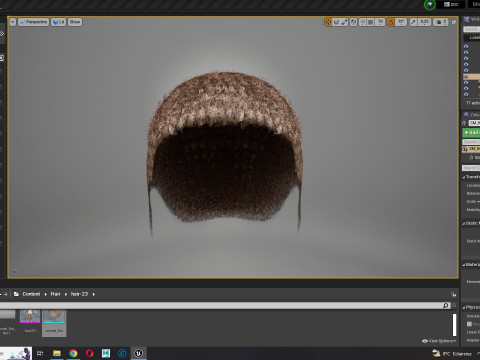The image size is (480, 360).
Task: Open the viewport options arrow dropdown
Action: [13, 22]
